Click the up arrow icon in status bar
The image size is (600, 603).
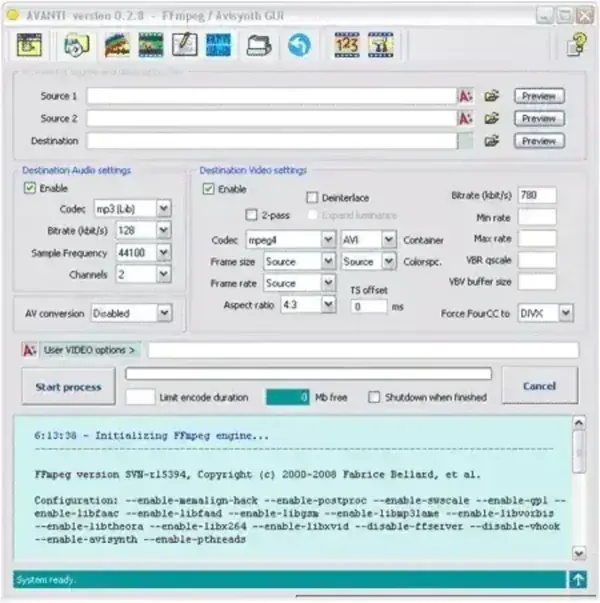(x=578, y=579)
